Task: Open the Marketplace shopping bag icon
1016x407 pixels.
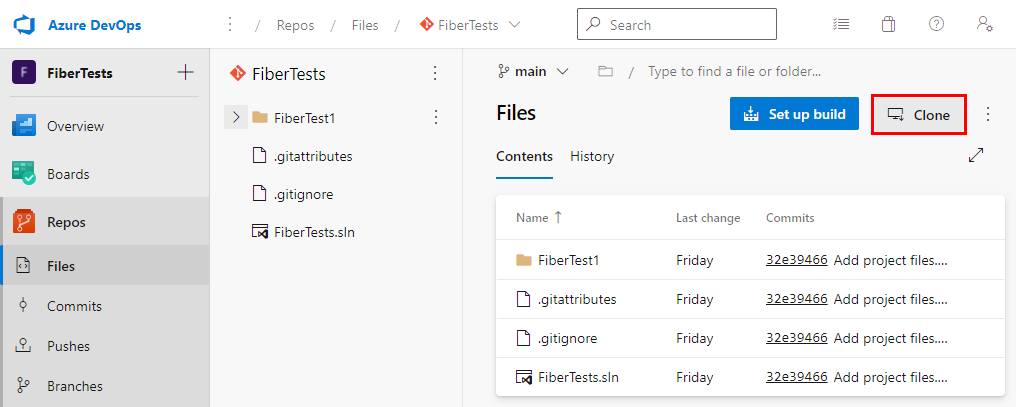Action: pyautogui.click(x=888, y=24)
